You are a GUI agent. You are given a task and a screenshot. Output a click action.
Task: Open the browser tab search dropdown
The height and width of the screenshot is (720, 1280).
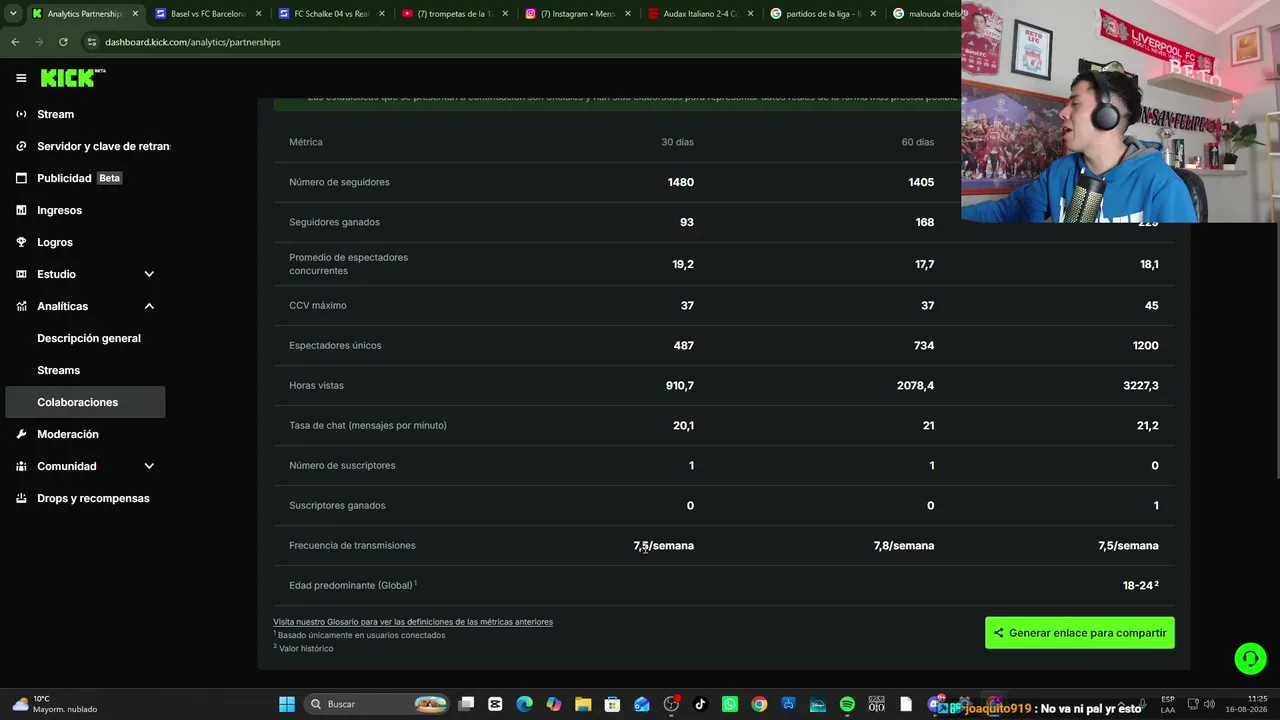(13, 14)
